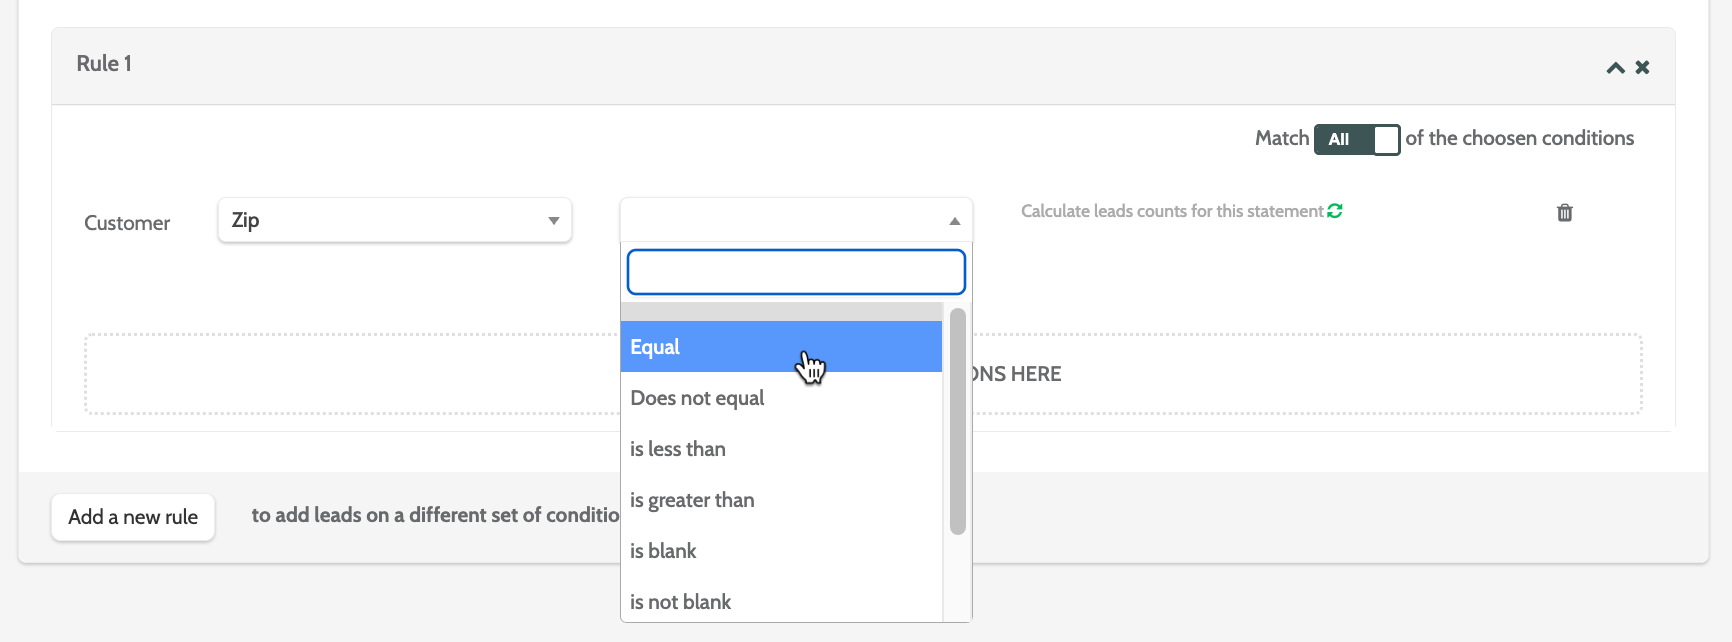The width and height of the screenshot is (1732, 642).
Task: Remove Rule 1 with the X icon
Action: click(x=1642, y=68)
